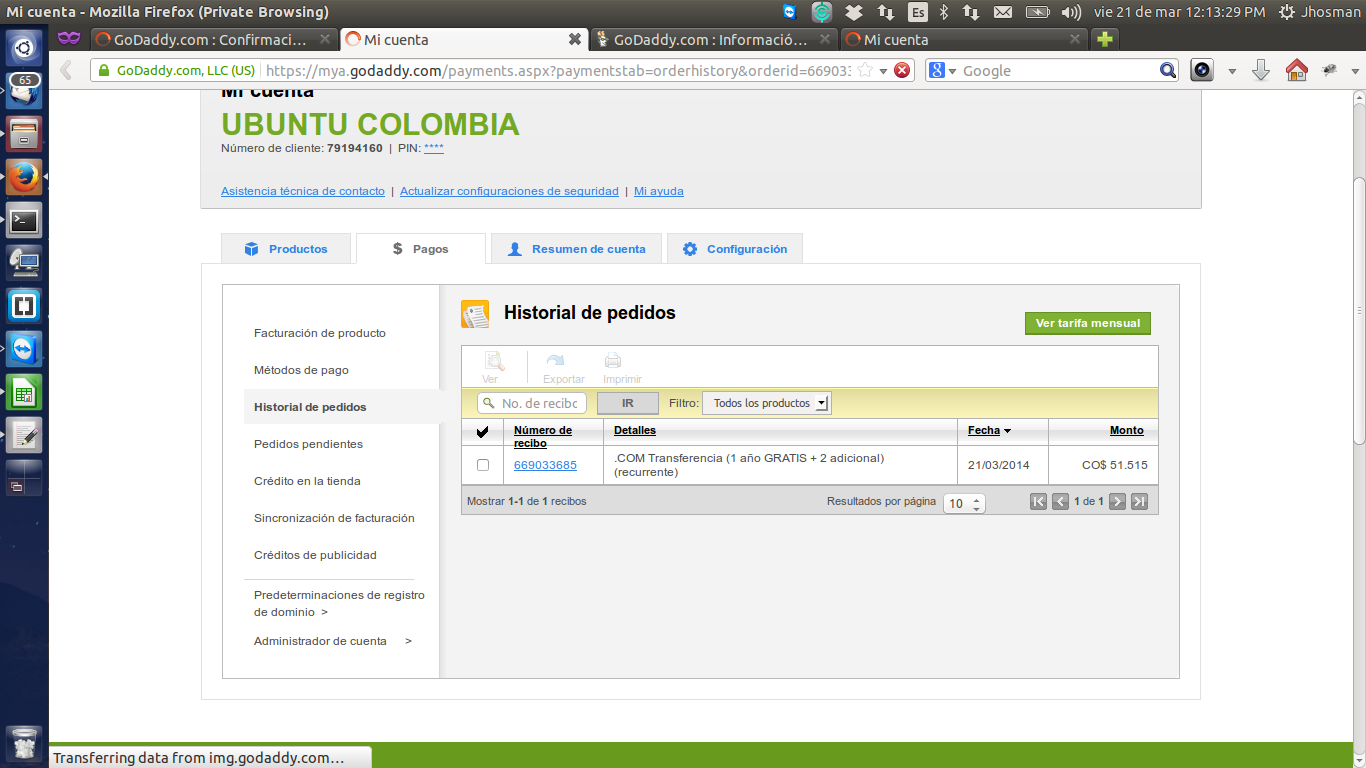This screenshot has height=768, width=1366.
Task: Open 'Actualizar configuraciones de seguridad' link
Action: coord(509,191)
